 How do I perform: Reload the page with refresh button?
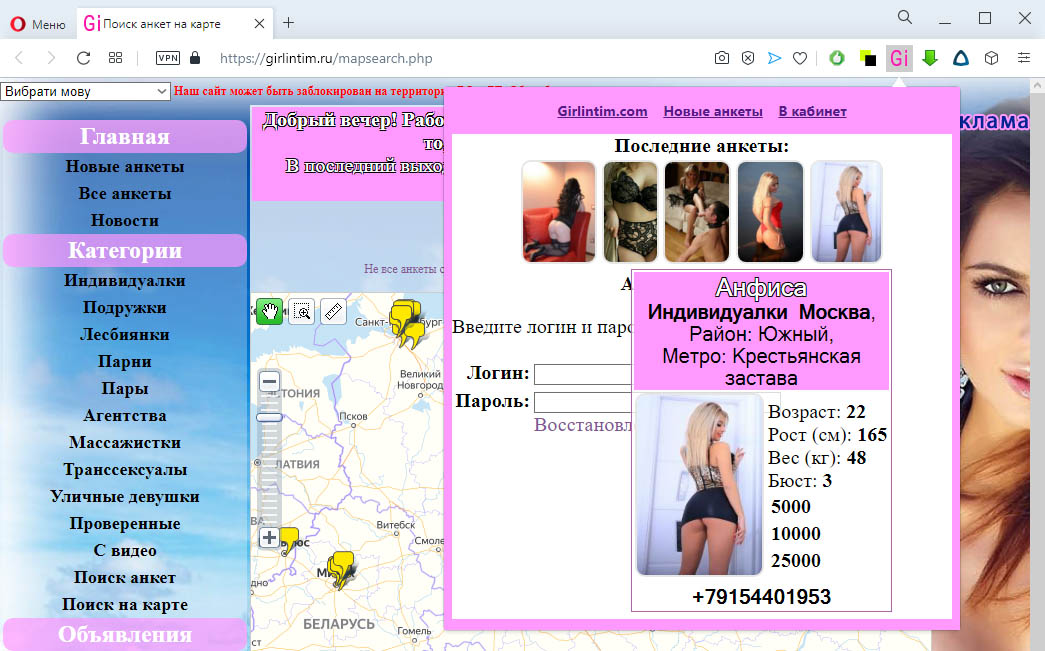[x=83, y=58]
